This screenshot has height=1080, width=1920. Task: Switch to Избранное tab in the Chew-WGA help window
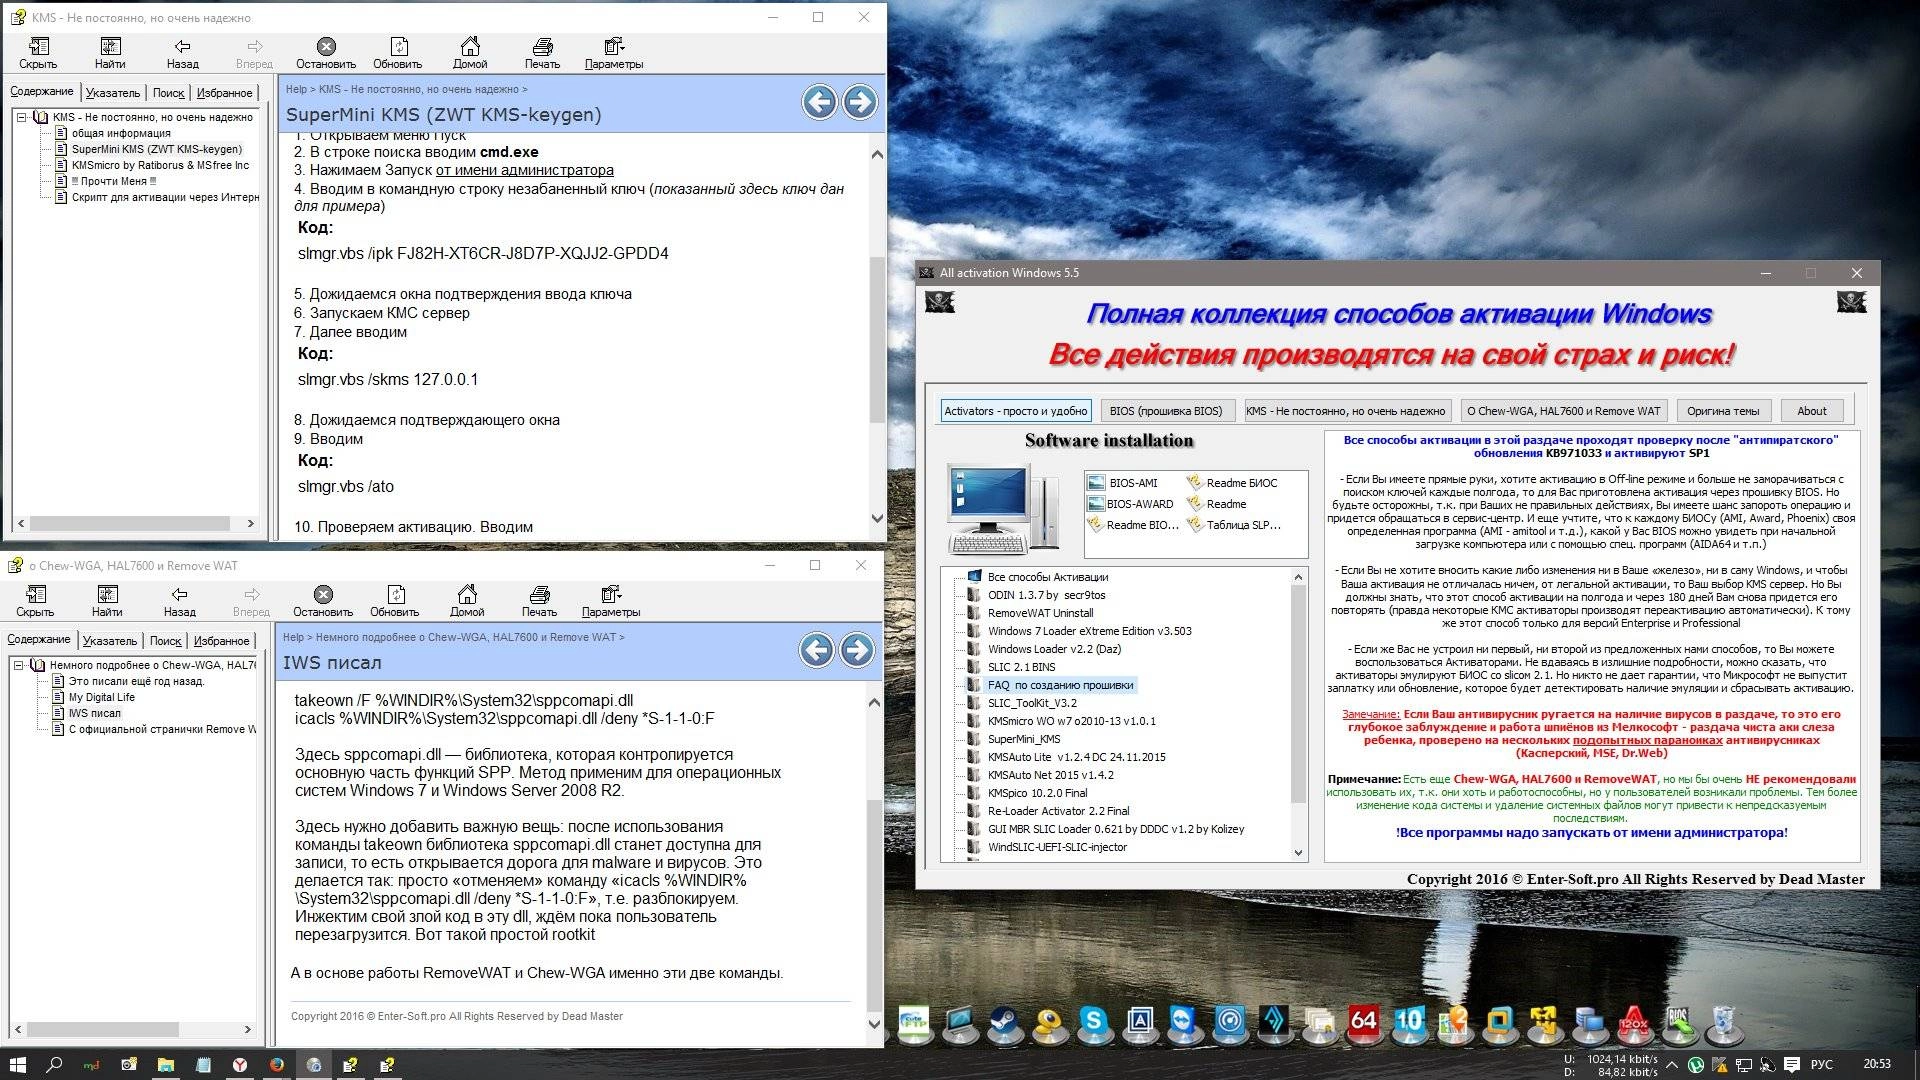pyautogui.click(x=221, y=641)
